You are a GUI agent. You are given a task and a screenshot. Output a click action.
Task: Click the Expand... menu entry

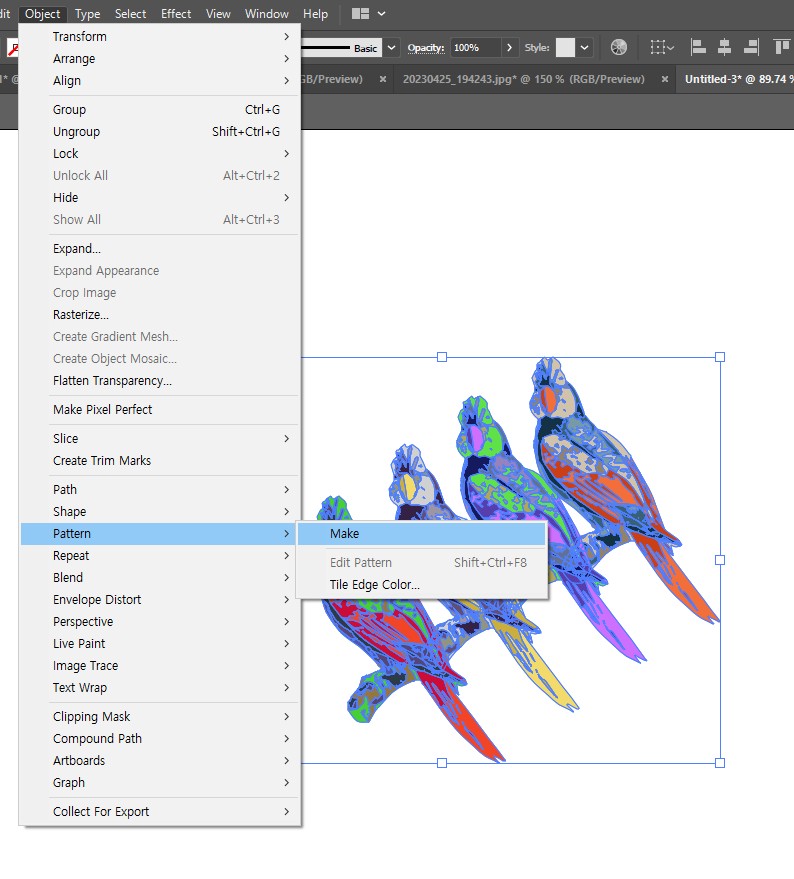pyautogui.click(x=160, y=248)
